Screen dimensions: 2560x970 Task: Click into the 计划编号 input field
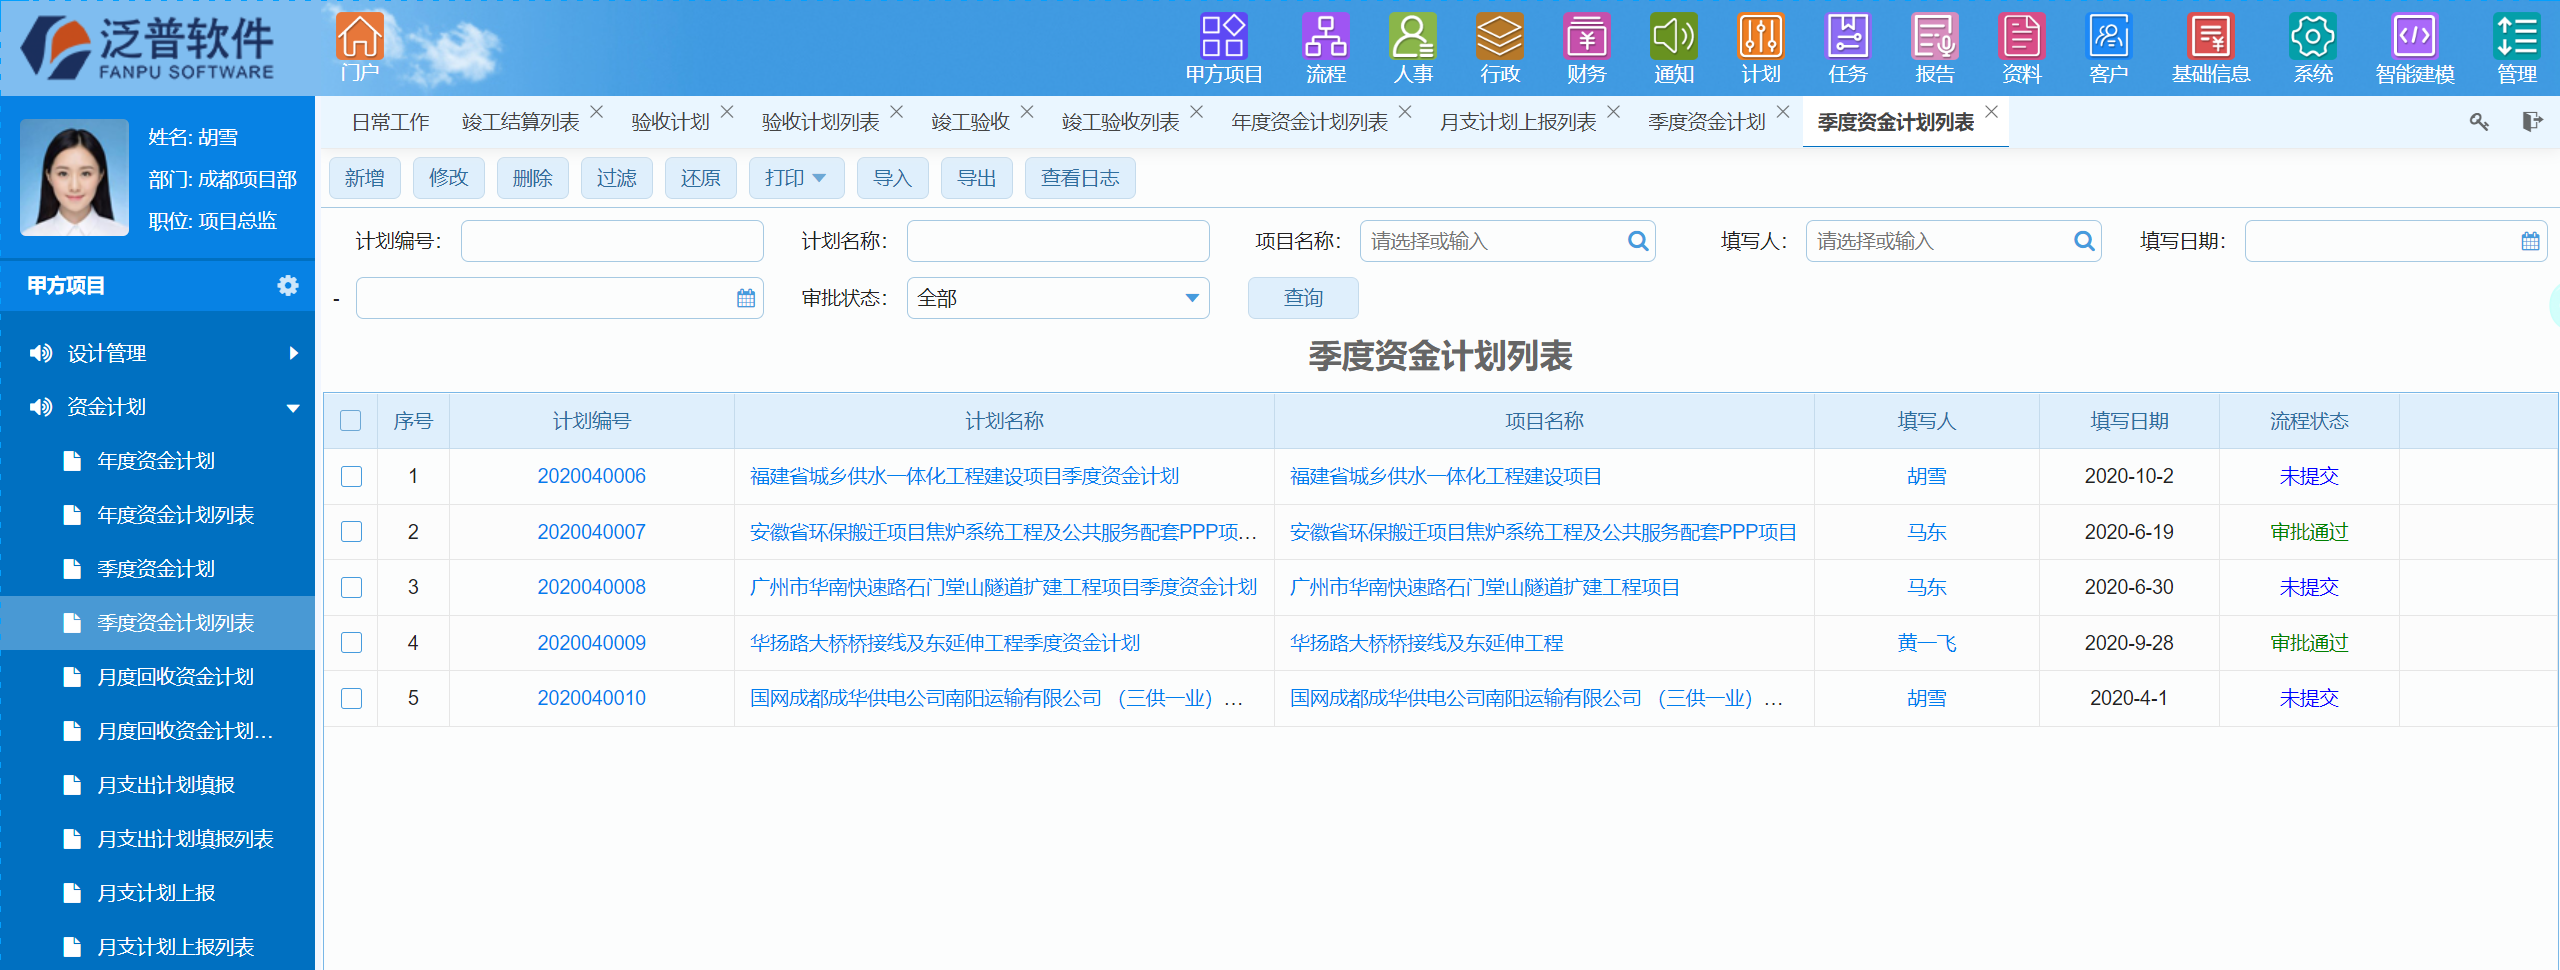pos(611,242)
